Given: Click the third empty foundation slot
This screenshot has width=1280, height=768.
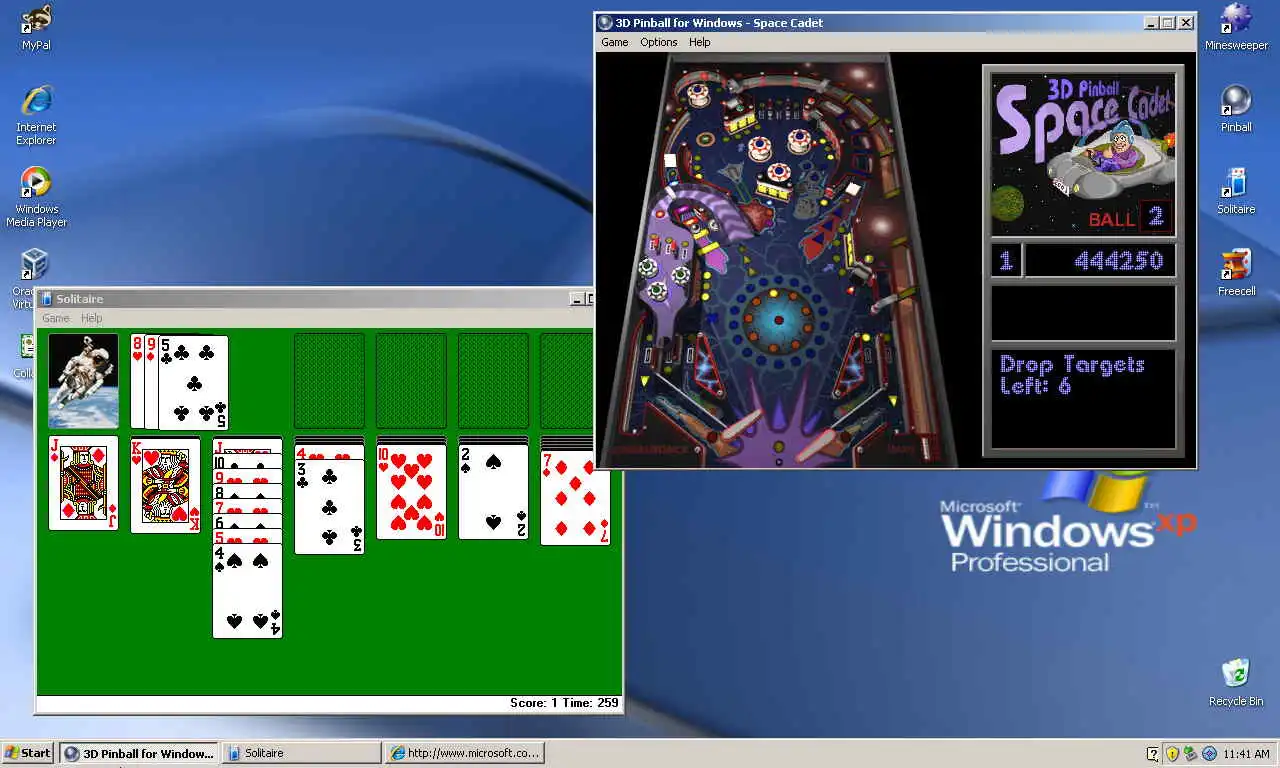Looking at the screenshot, I should pos(493,381).
